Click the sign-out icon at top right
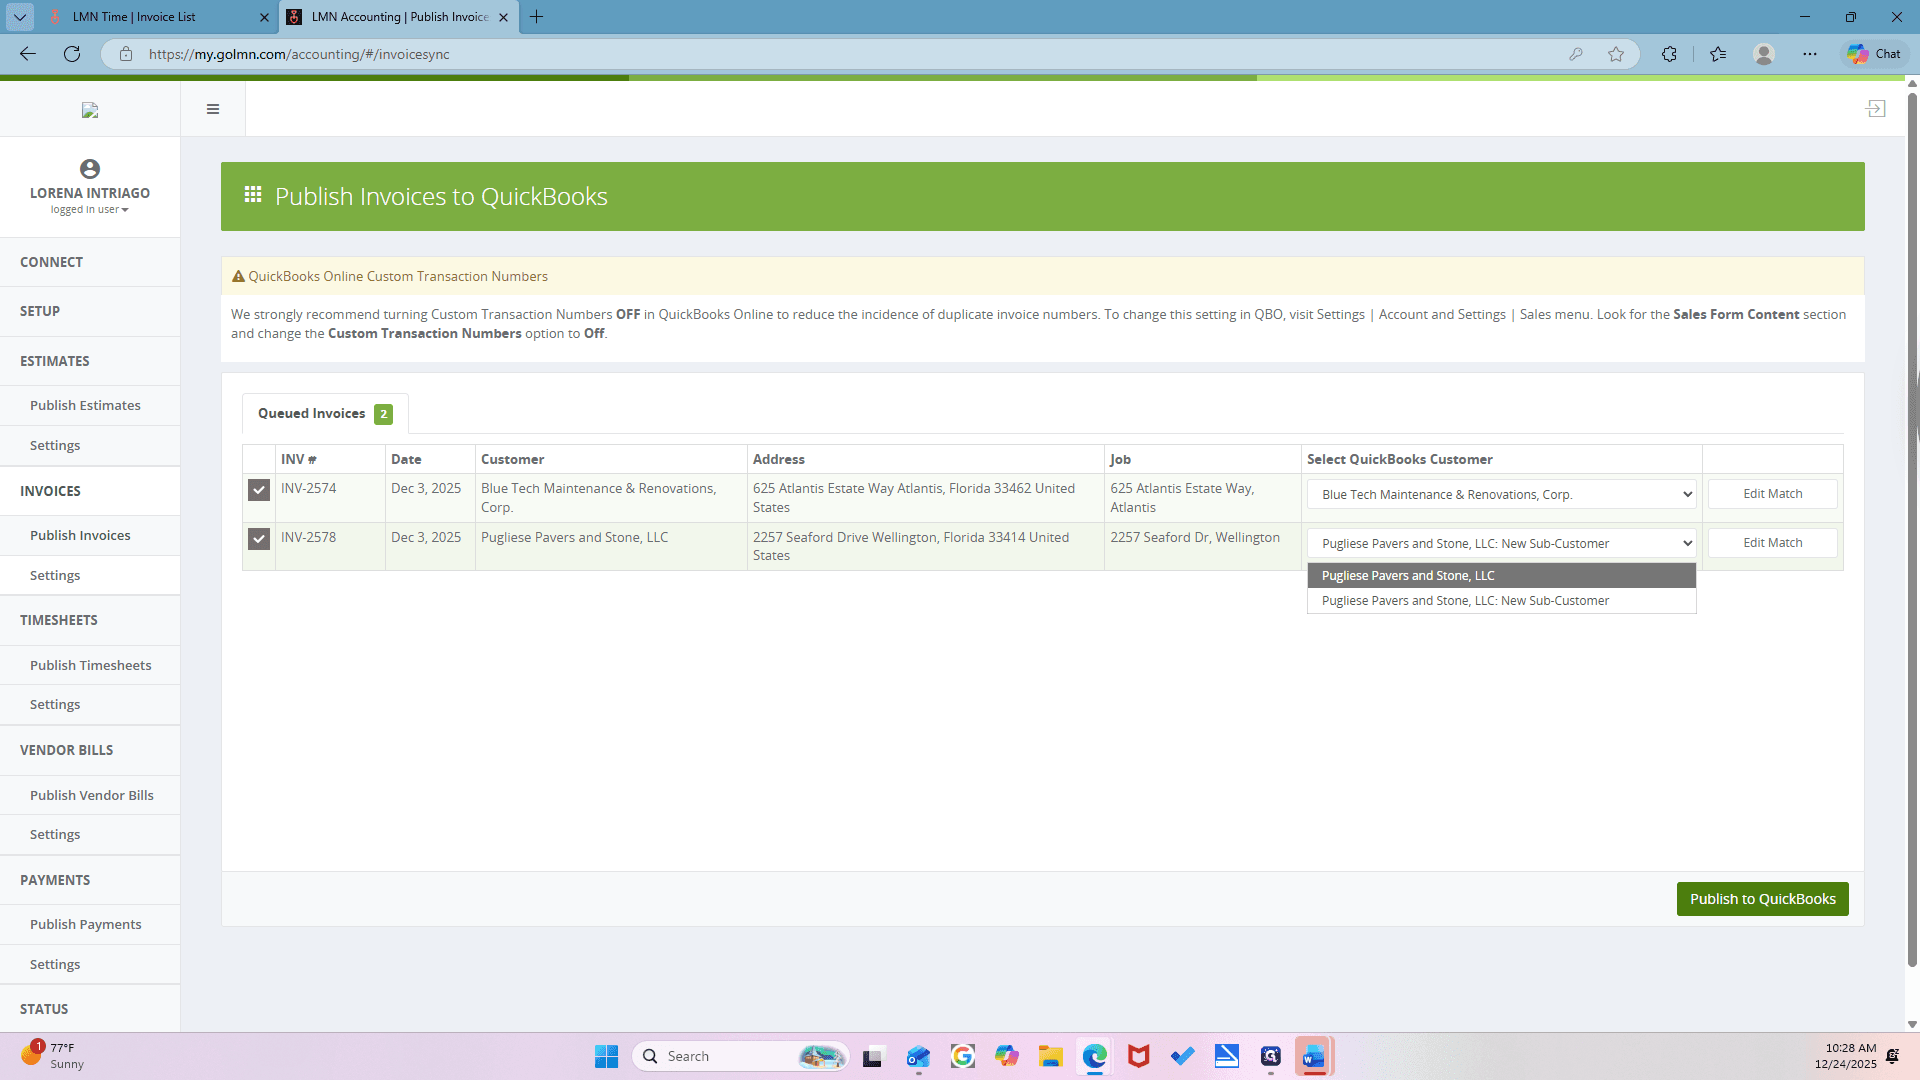The image size is (1920, 1080). pos(1875,108)
